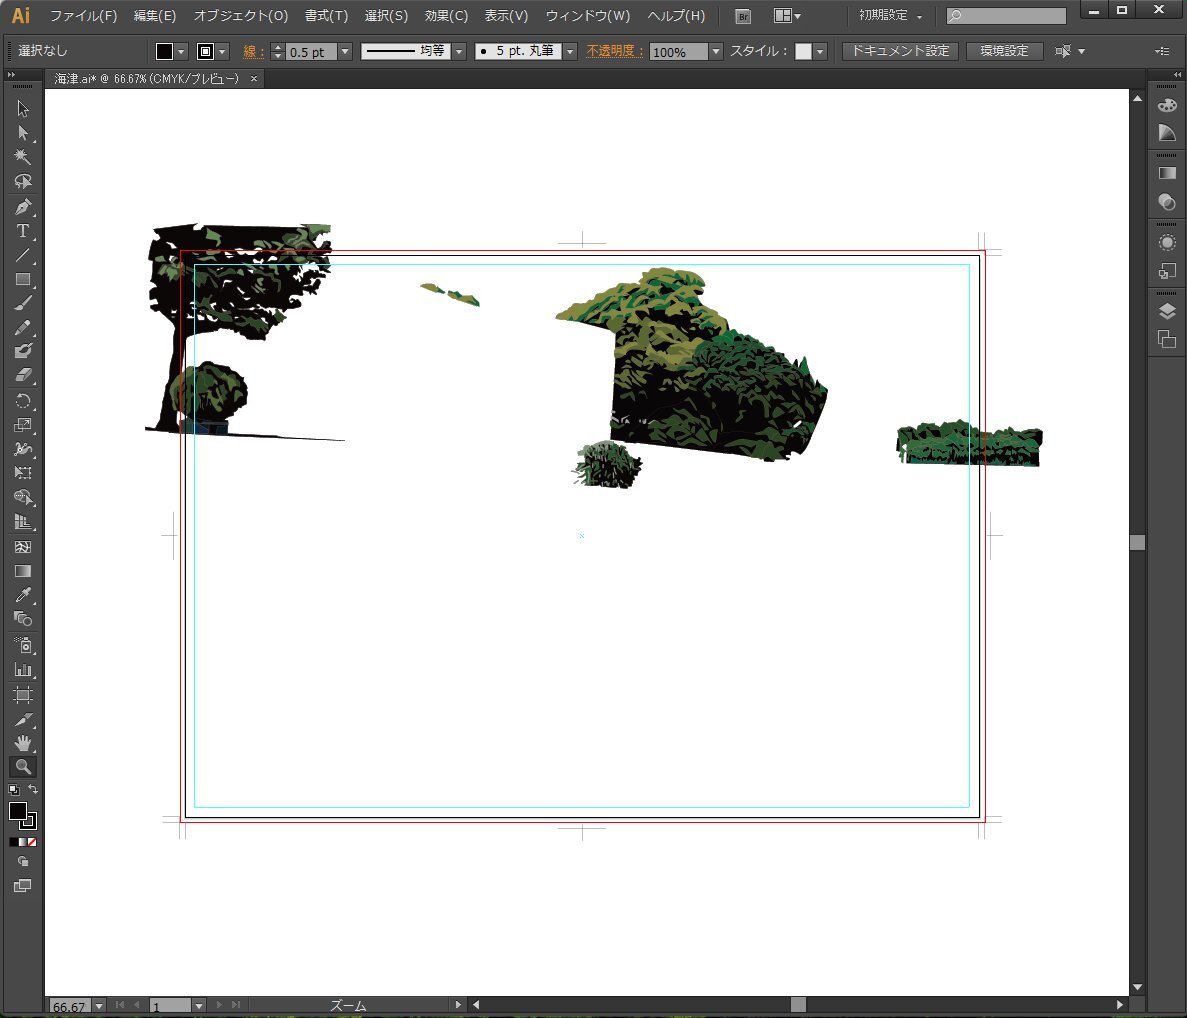The width and height of the screenshot is (1187, 1018).
Task: Select the Eraser tool
Action: 23,375
